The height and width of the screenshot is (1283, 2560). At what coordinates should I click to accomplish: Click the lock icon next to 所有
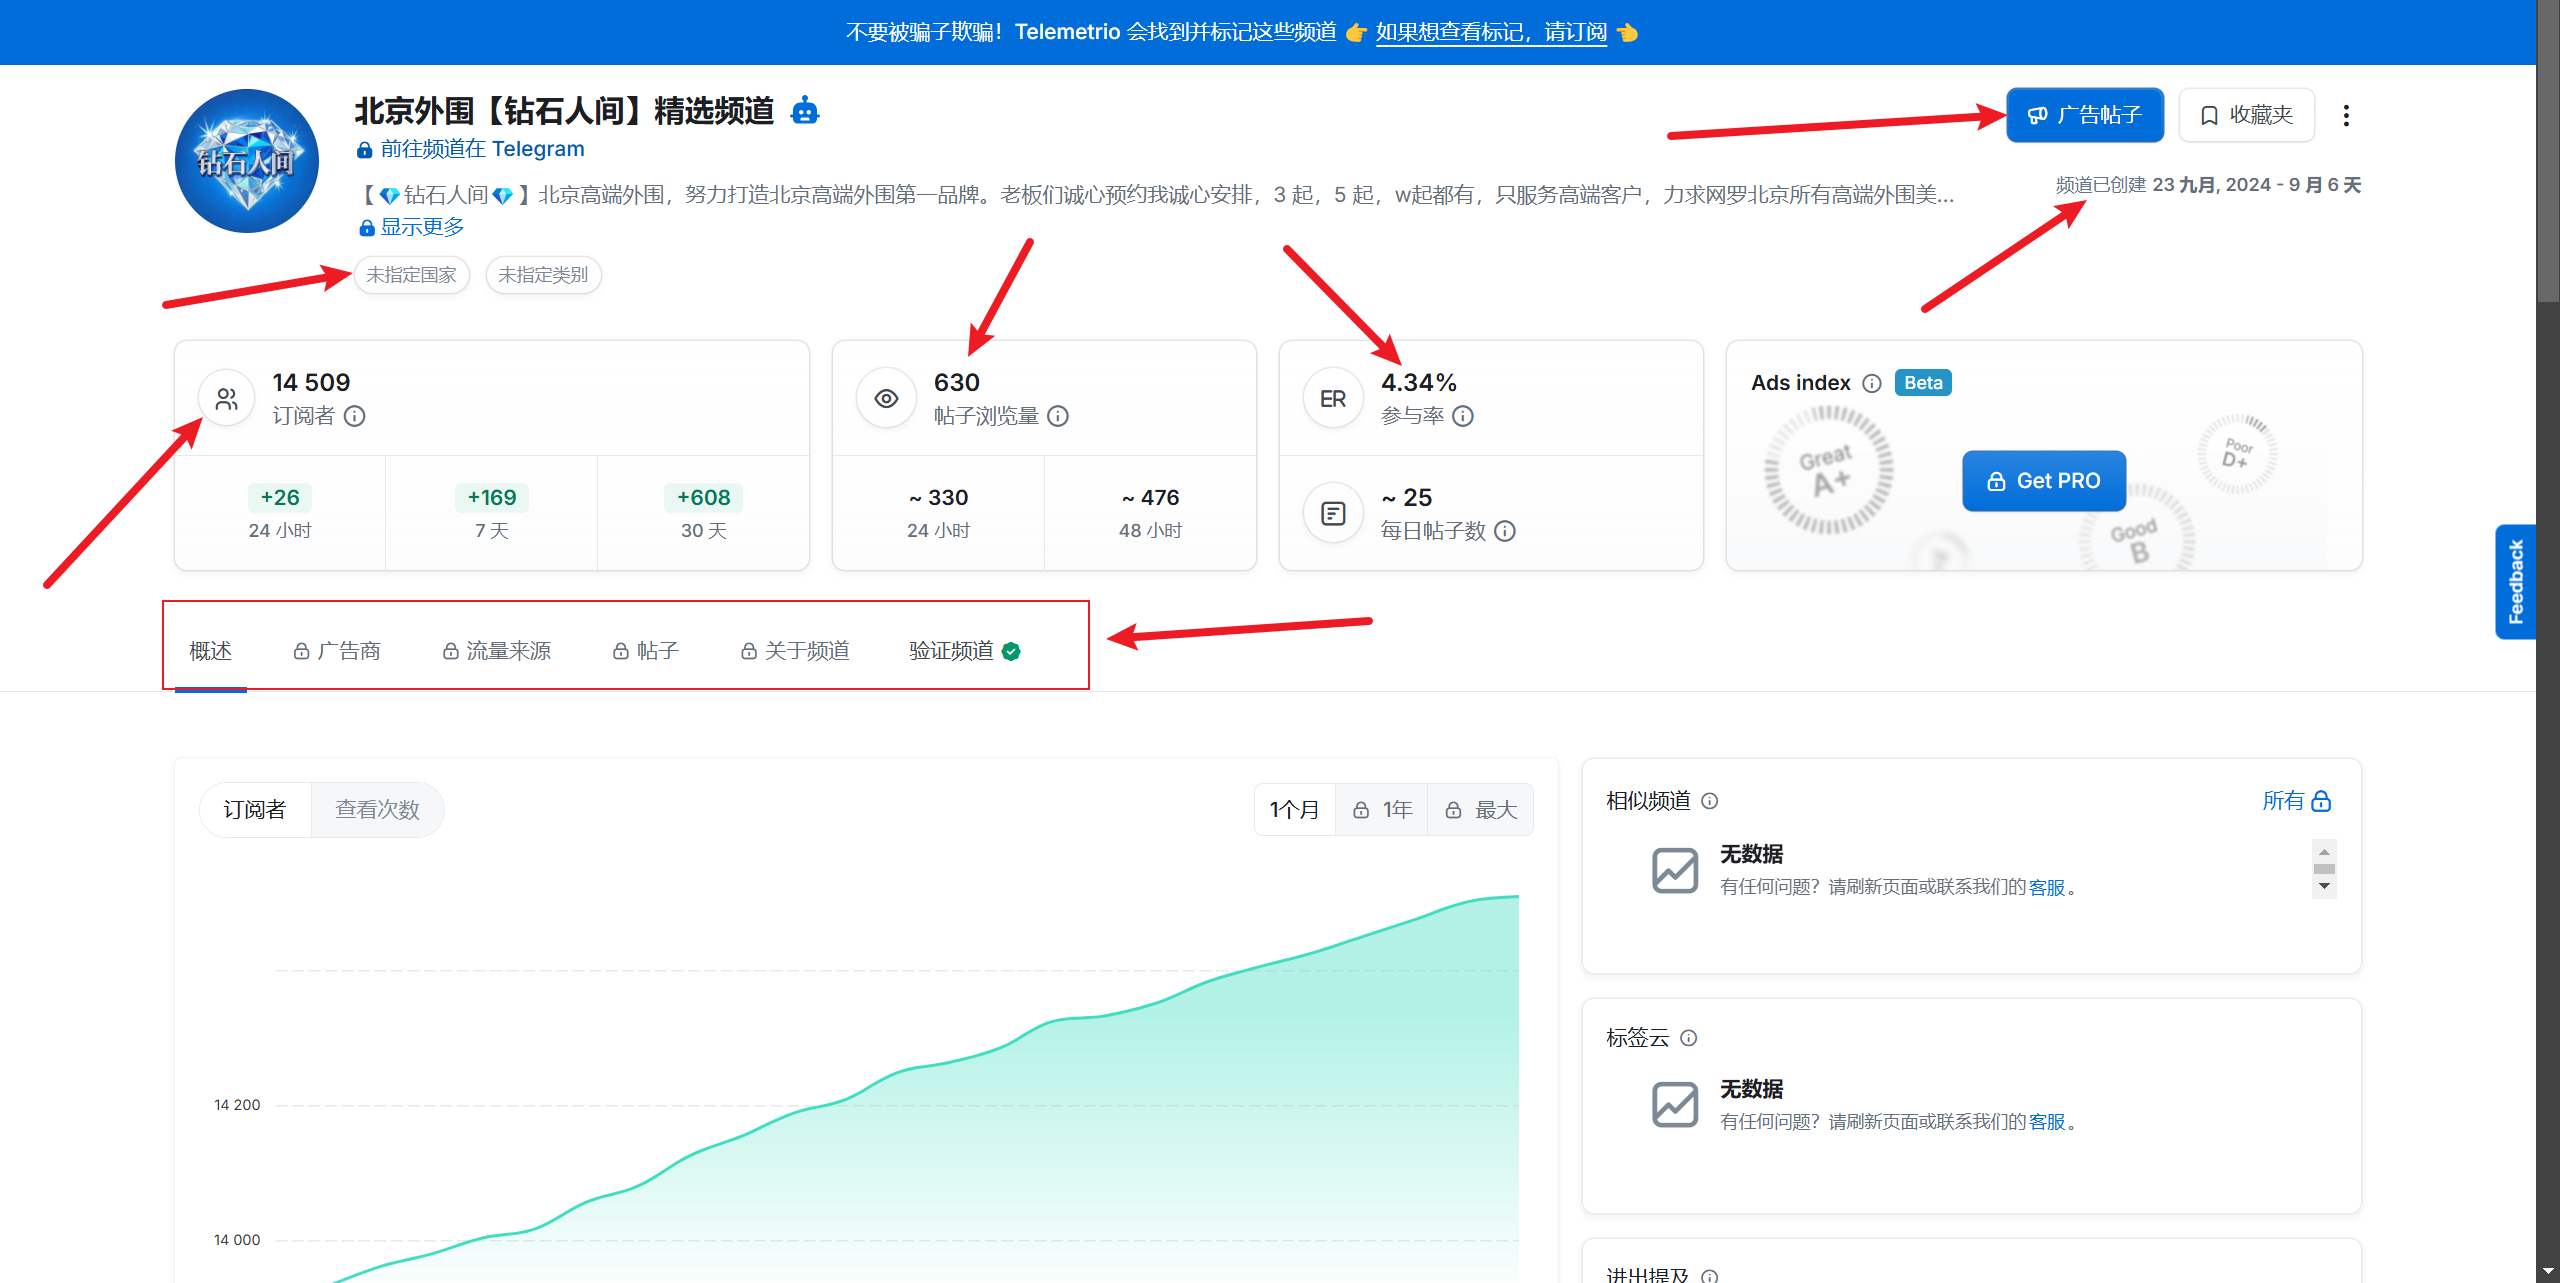[2322, 801]
